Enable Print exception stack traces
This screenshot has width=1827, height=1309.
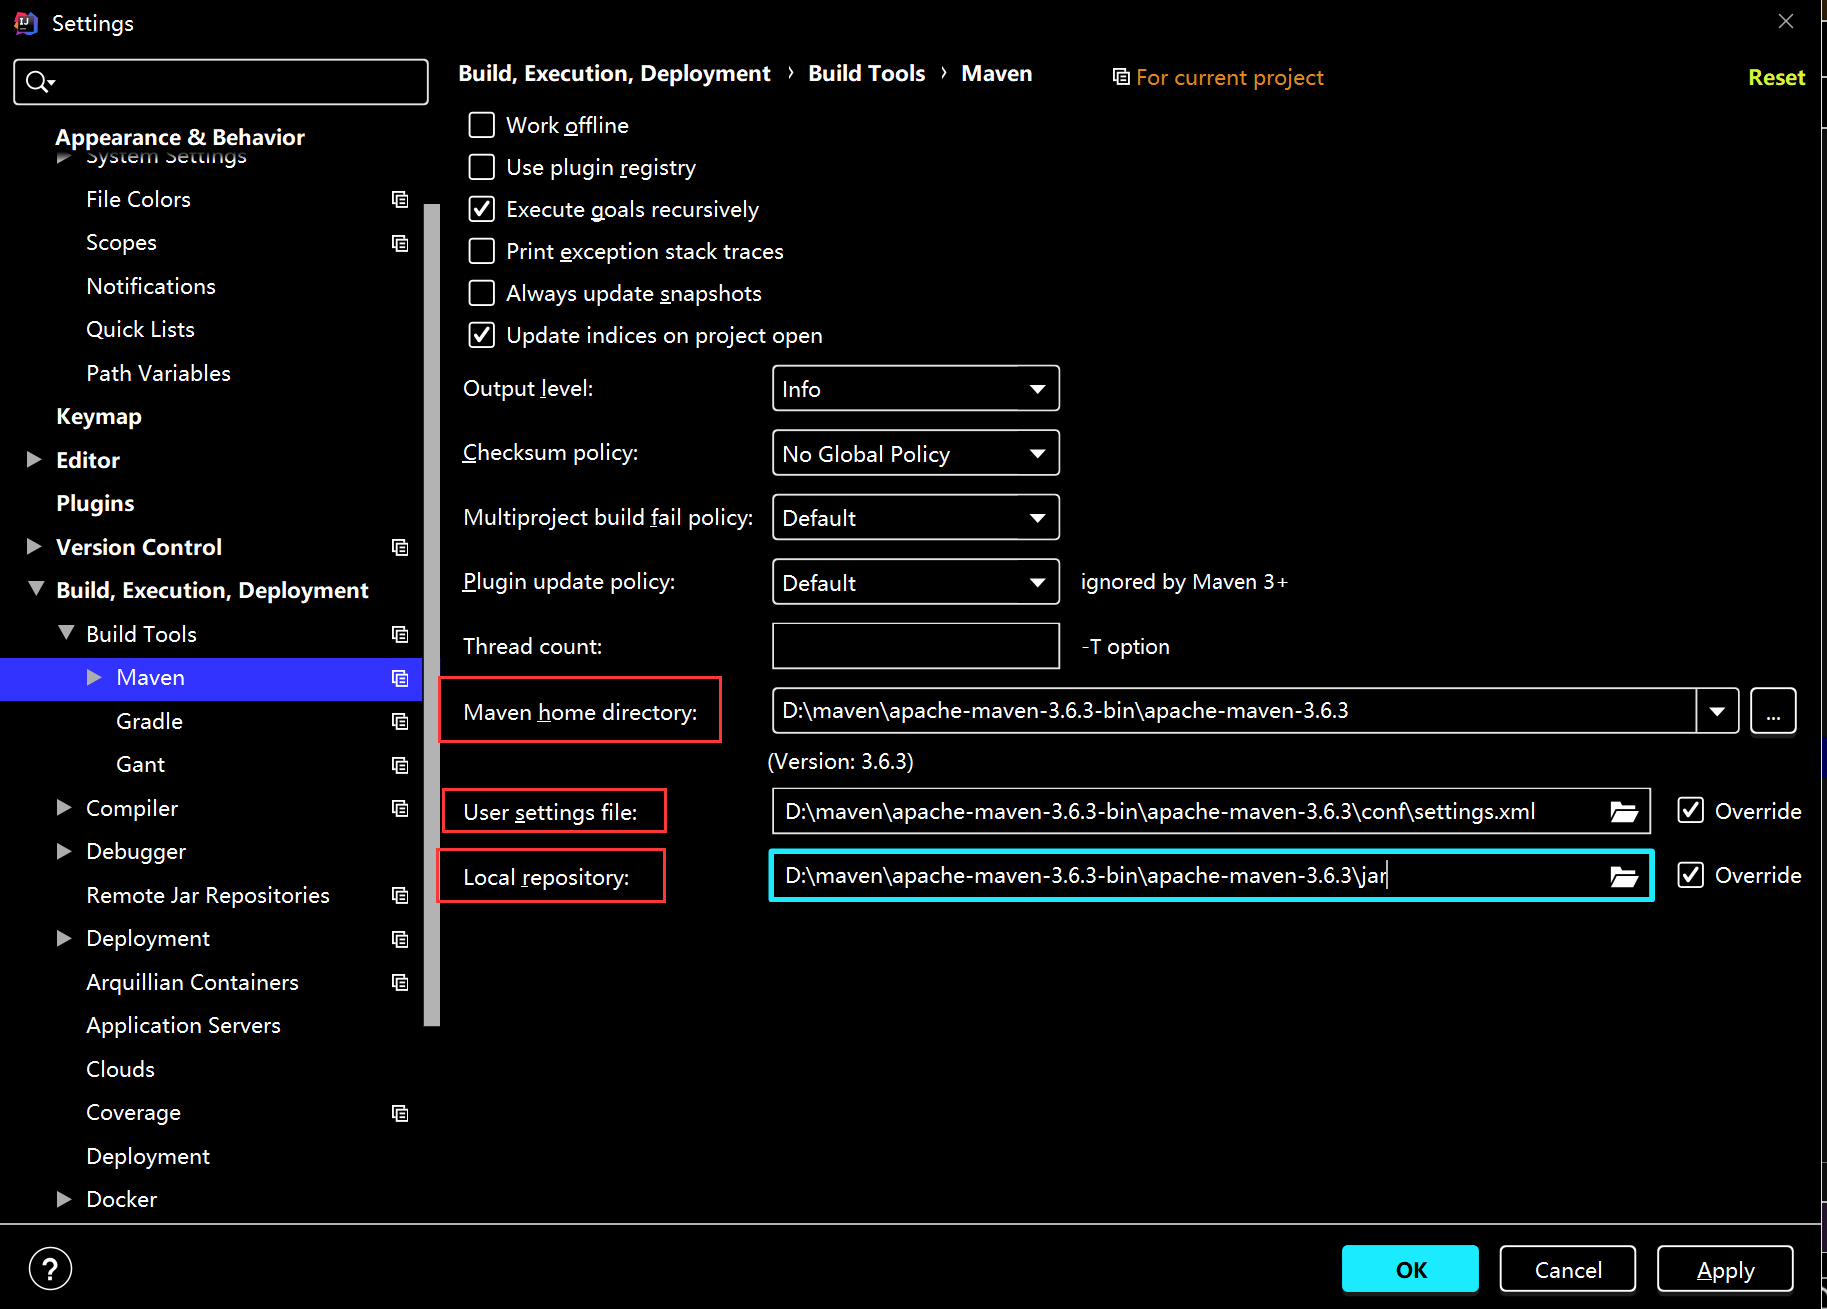pyautogui.click(x=482, y=251)
